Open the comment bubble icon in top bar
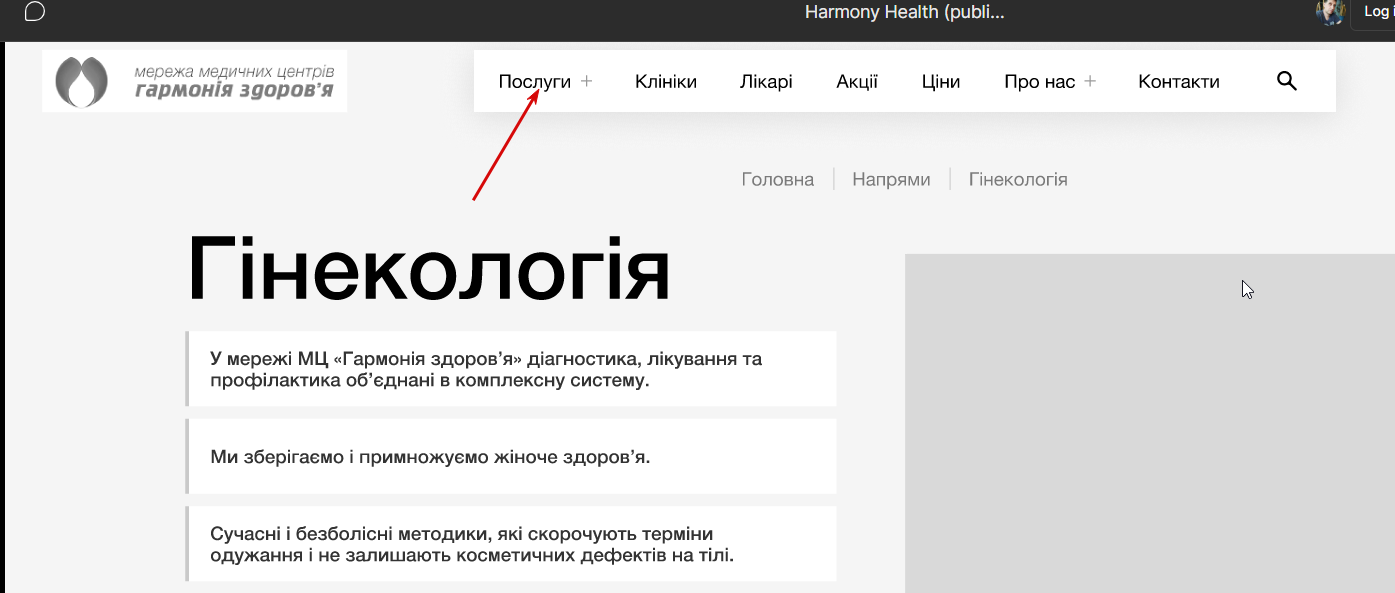 [34, 12]
